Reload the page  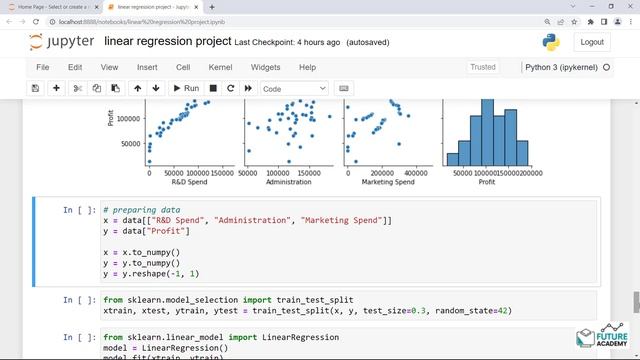pos(36,22)
